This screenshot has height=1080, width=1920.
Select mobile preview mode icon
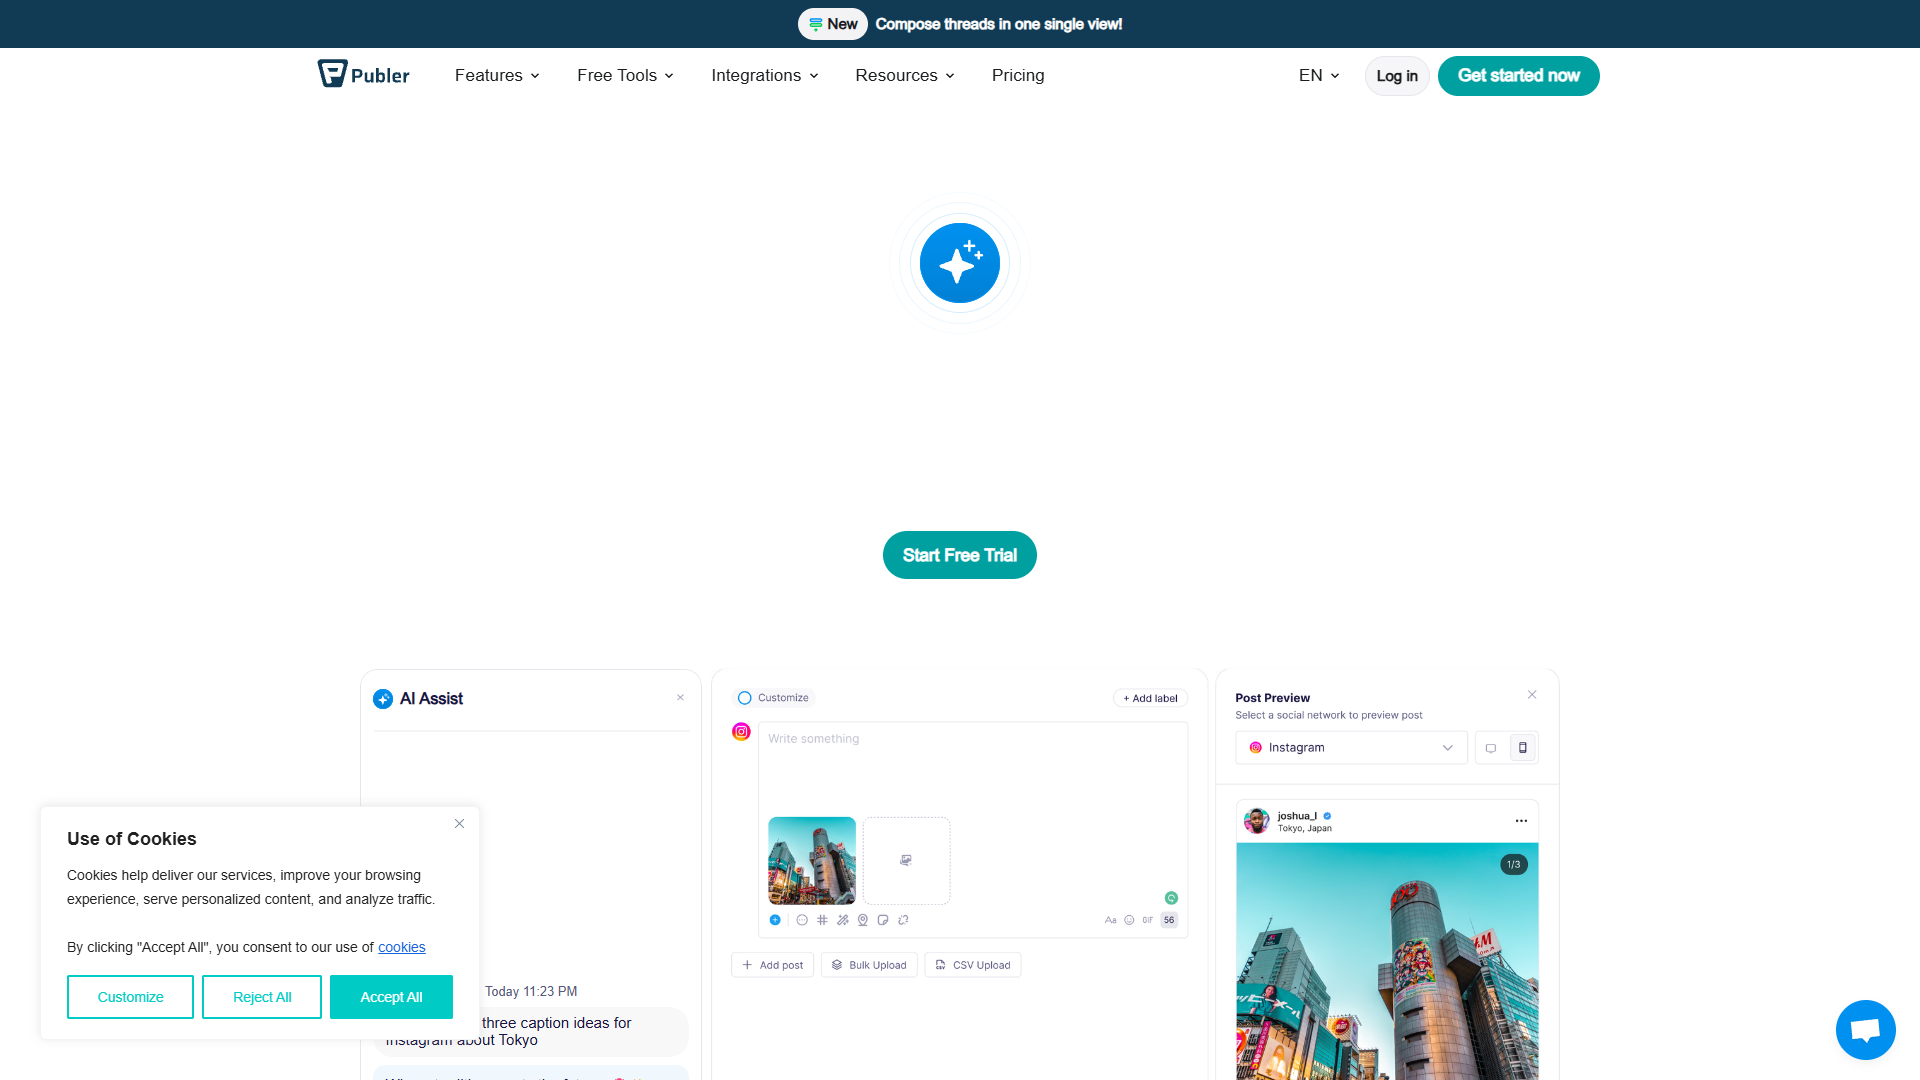[x=1523, y=748]
